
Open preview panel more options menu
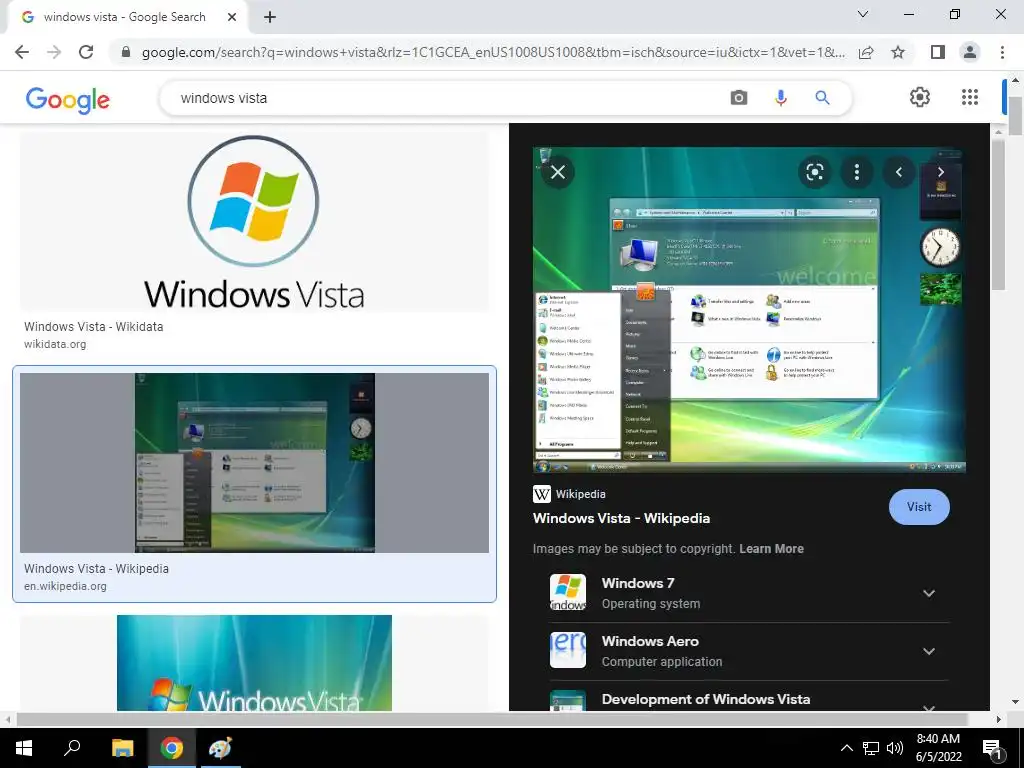856,172
